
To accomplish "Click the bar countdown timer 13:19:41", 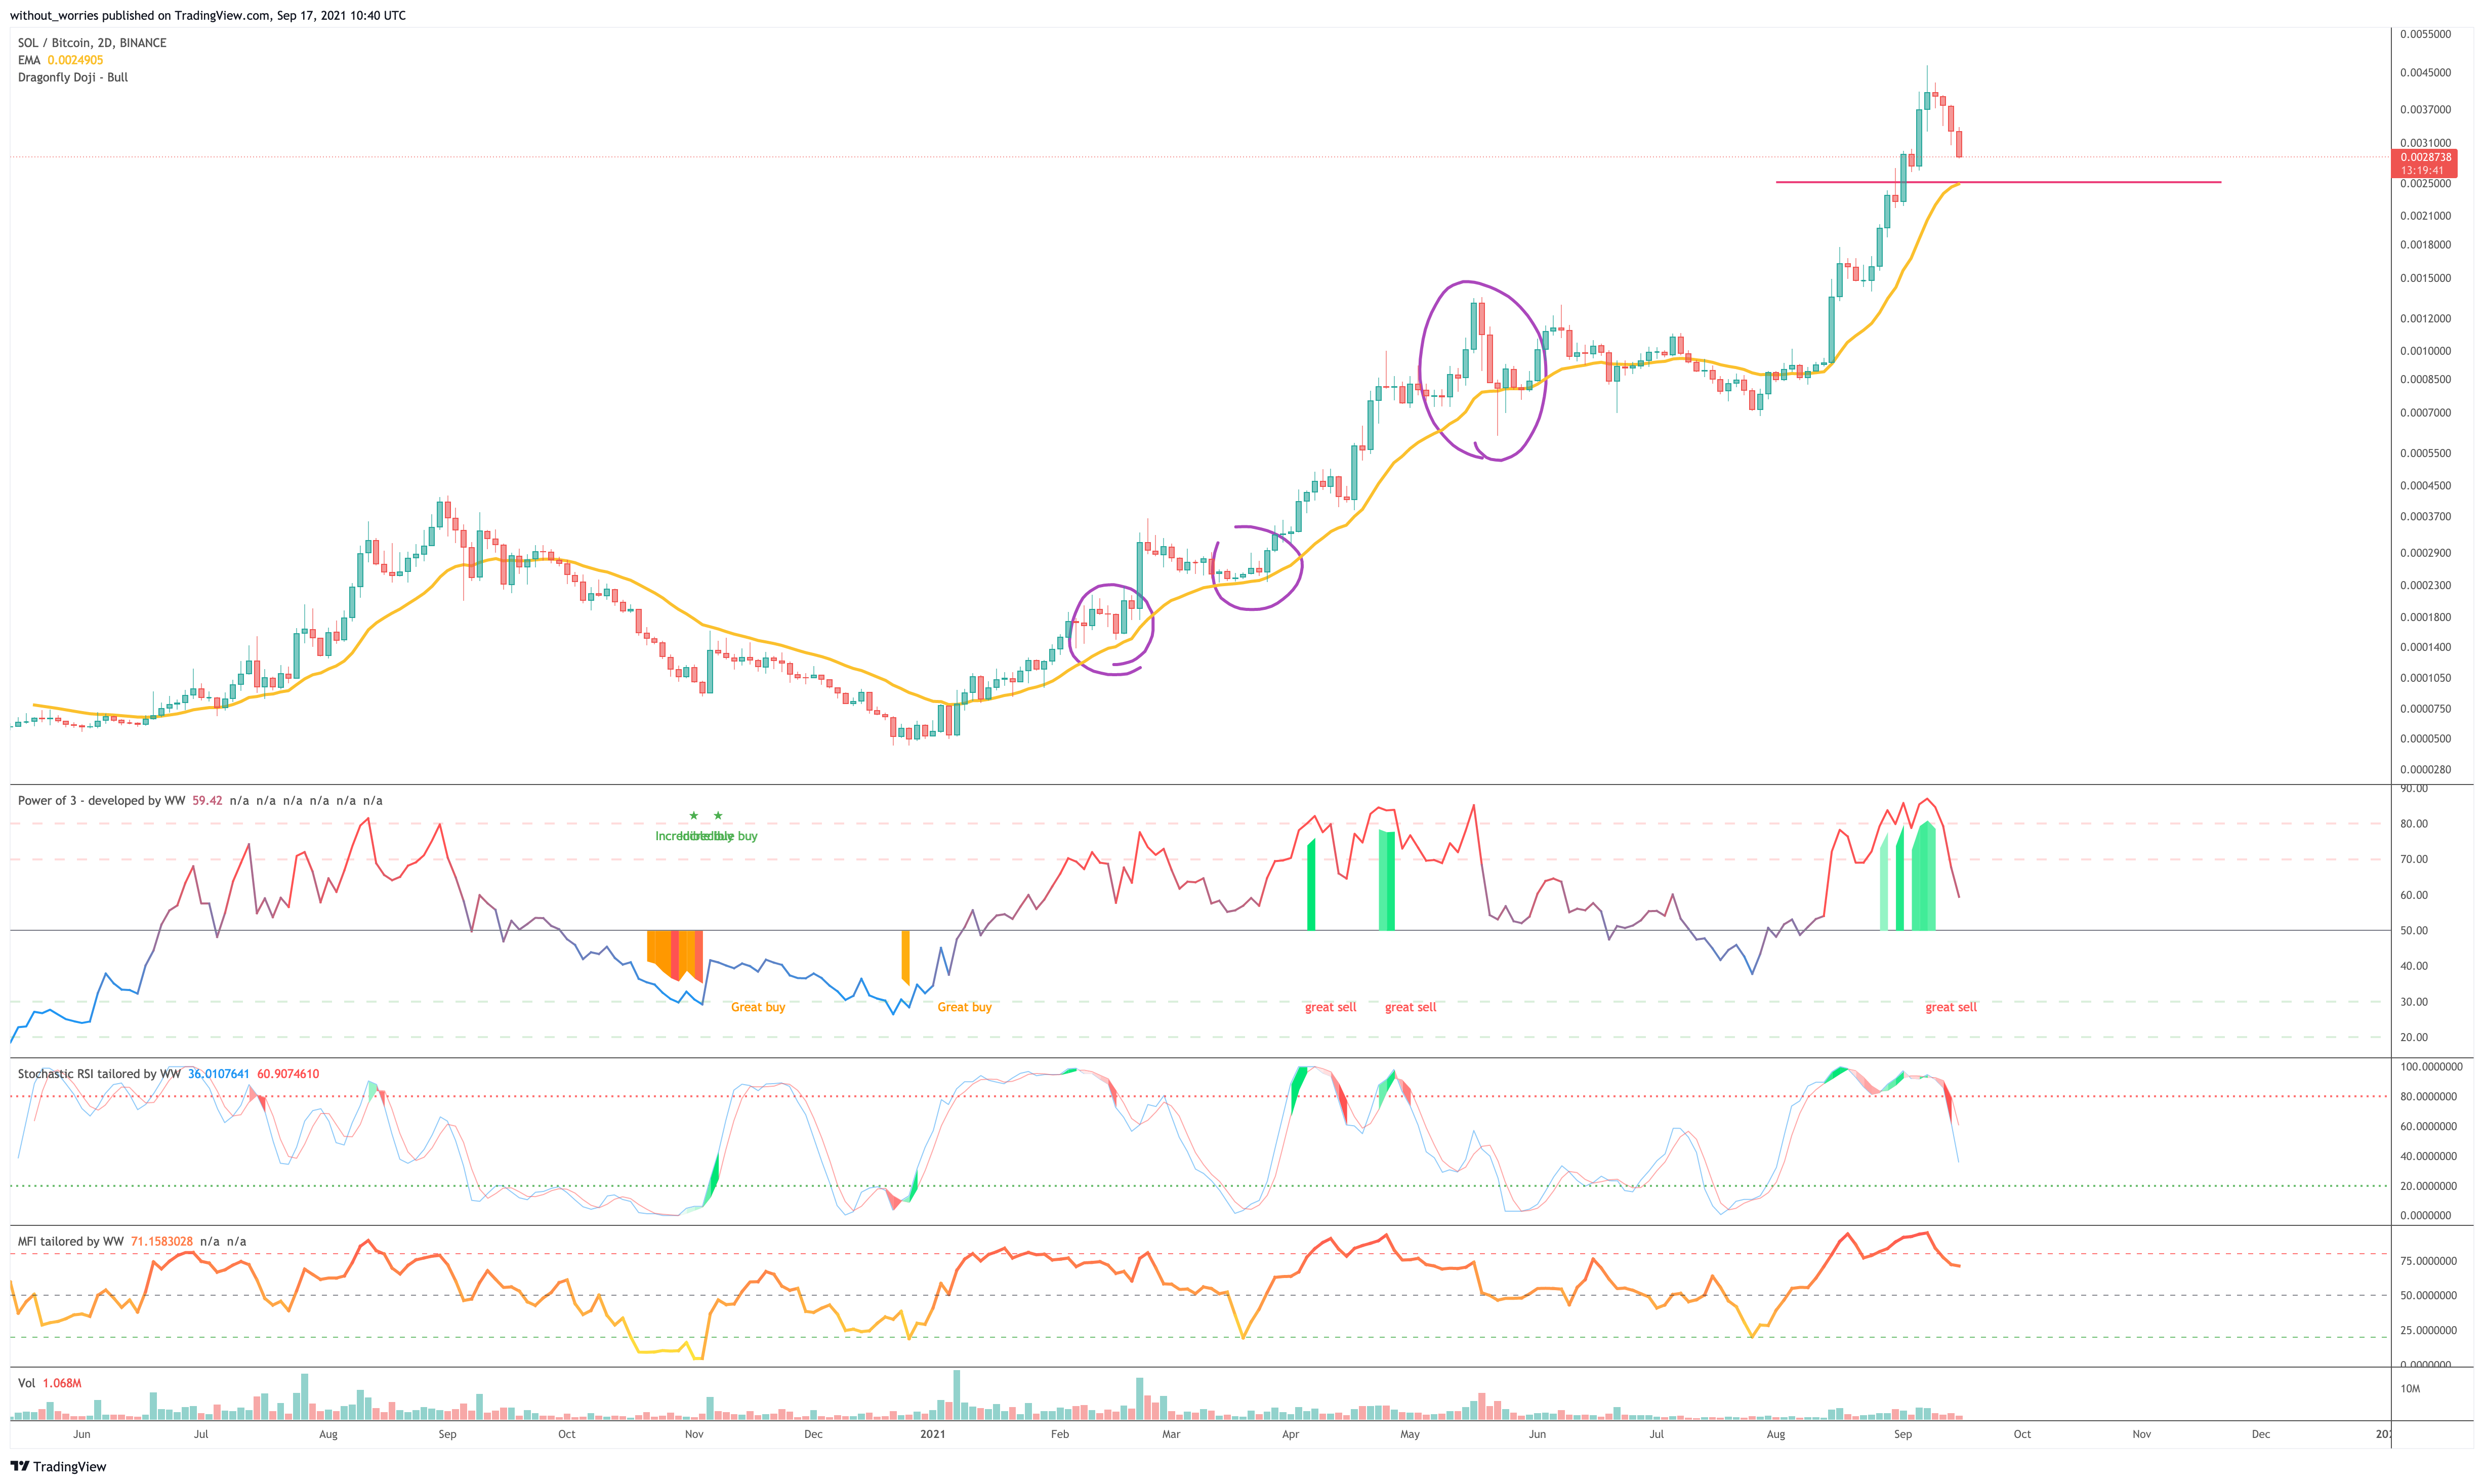I will tap(2421, 171).
